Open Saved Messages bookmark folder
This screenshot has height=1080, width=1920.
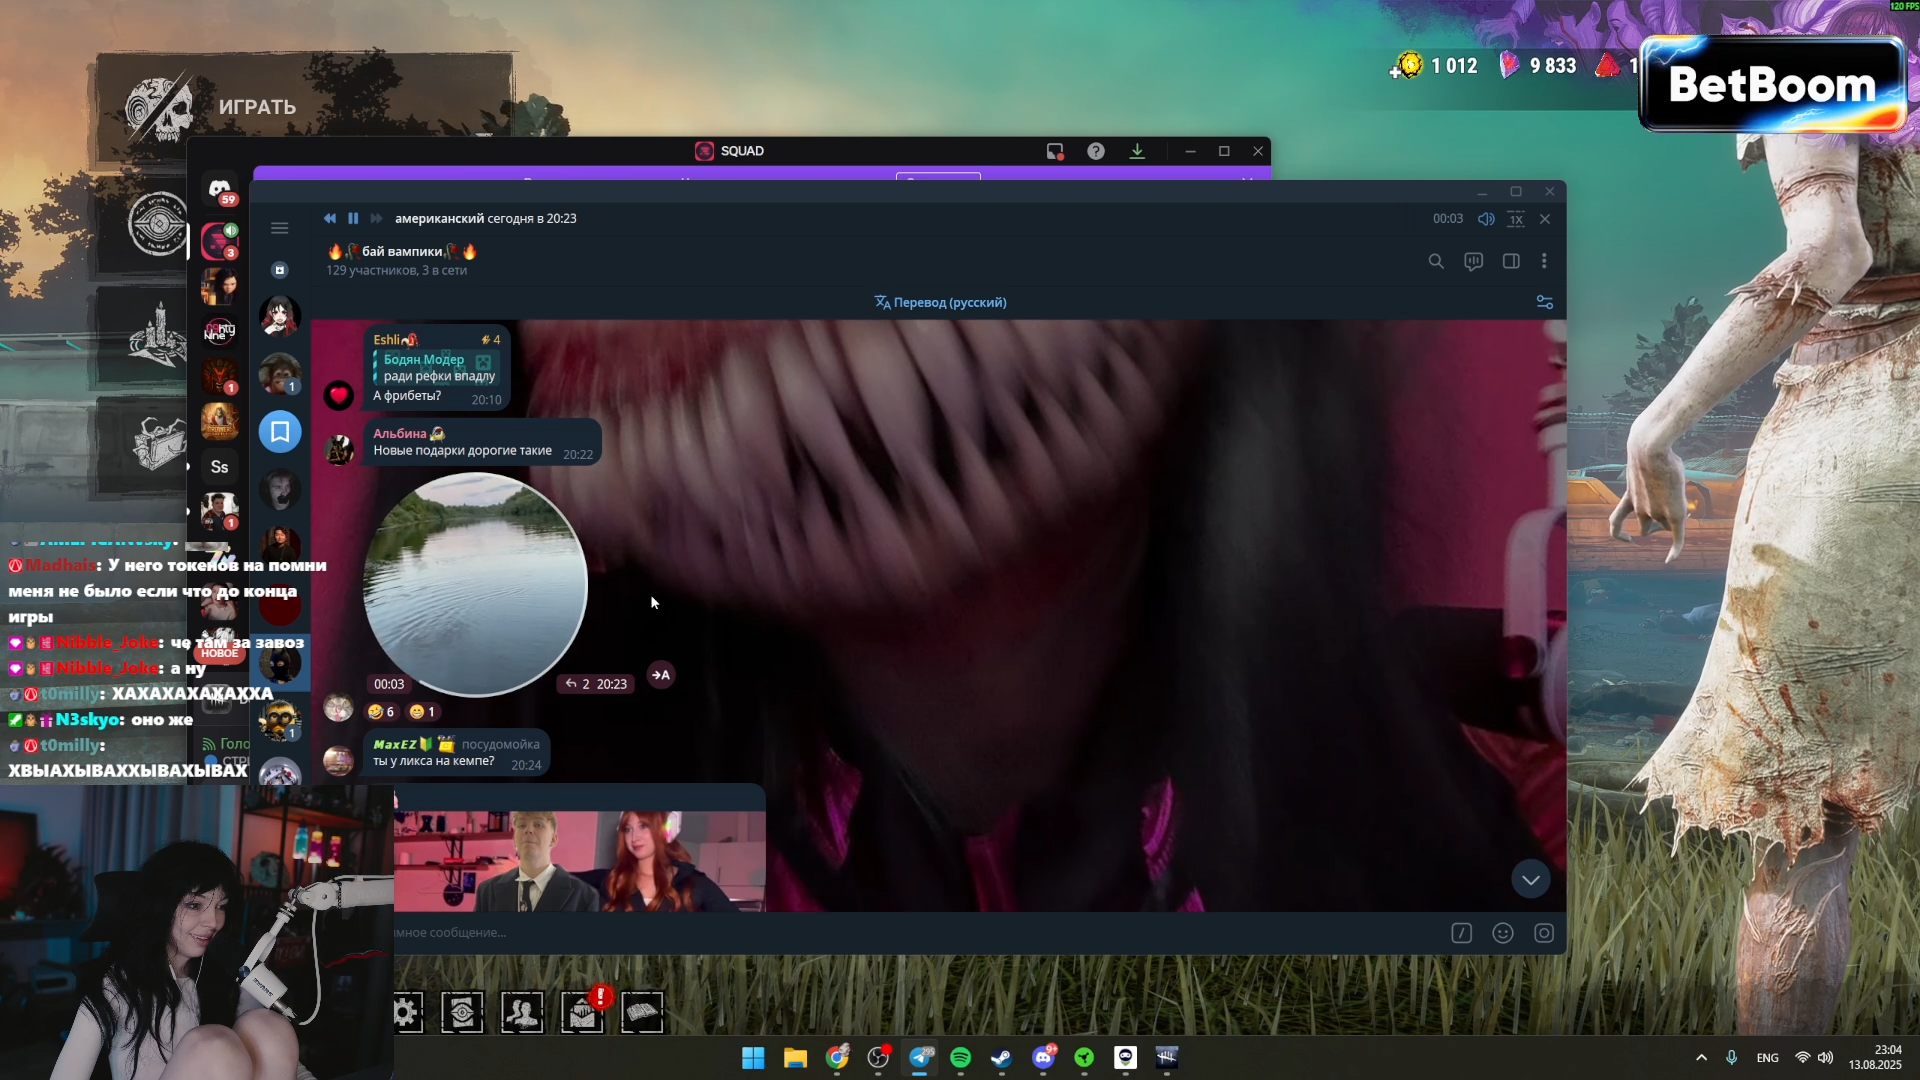280,431
